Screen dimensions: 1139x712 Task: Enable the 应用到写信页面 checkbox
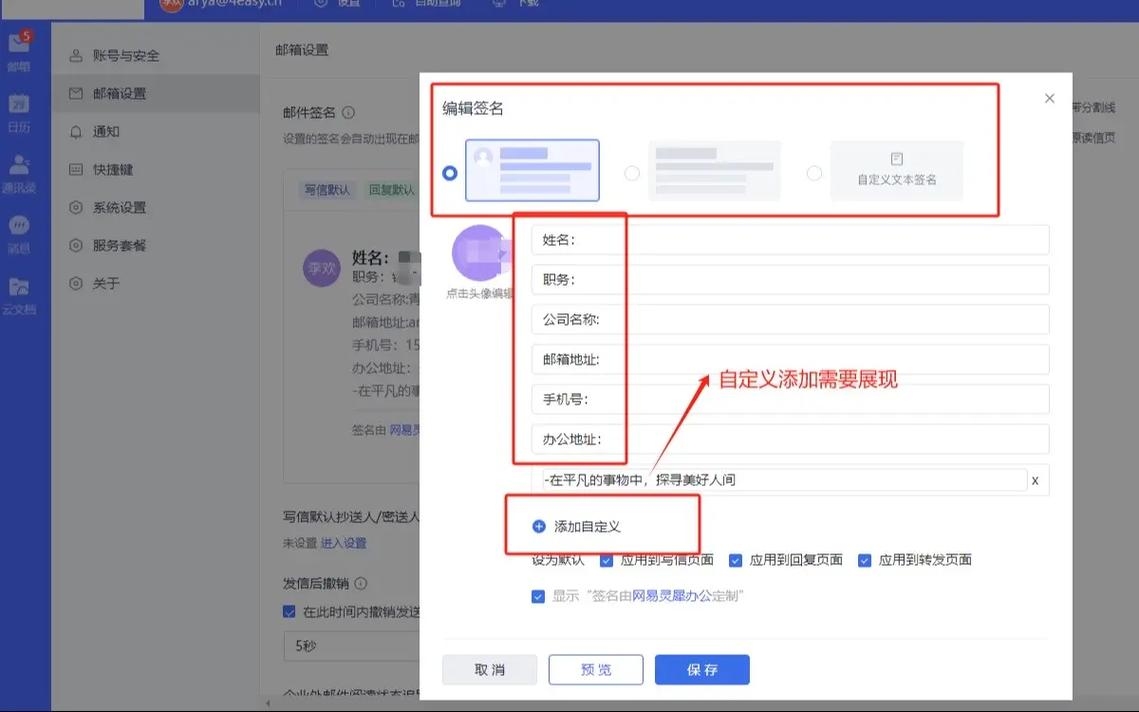606,560
